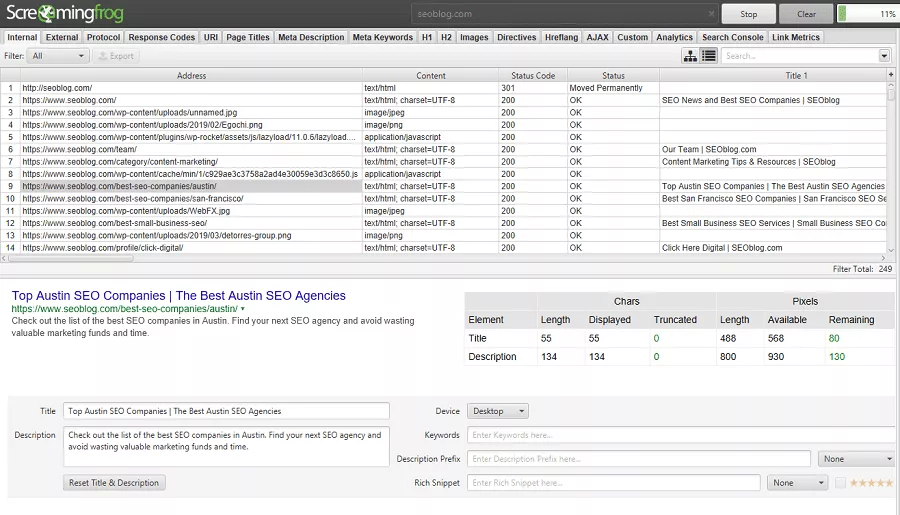Open the Meta Description tab
The image size is (900, 515).
coord(311,37)
